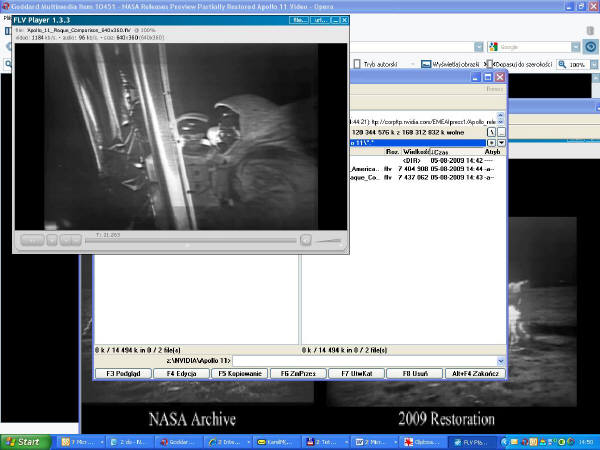Image resolution: width=600 pixels, height=450 pixels.
Task: Open the command line history dropdown
Action: click(x=501, y=361)
